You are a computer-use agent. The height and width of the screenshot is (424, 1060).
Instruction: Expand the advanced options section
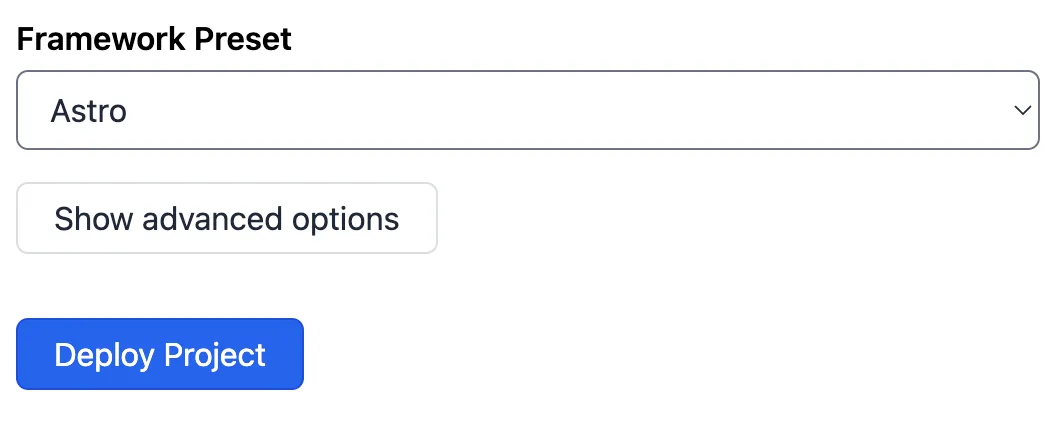point(227,218)
